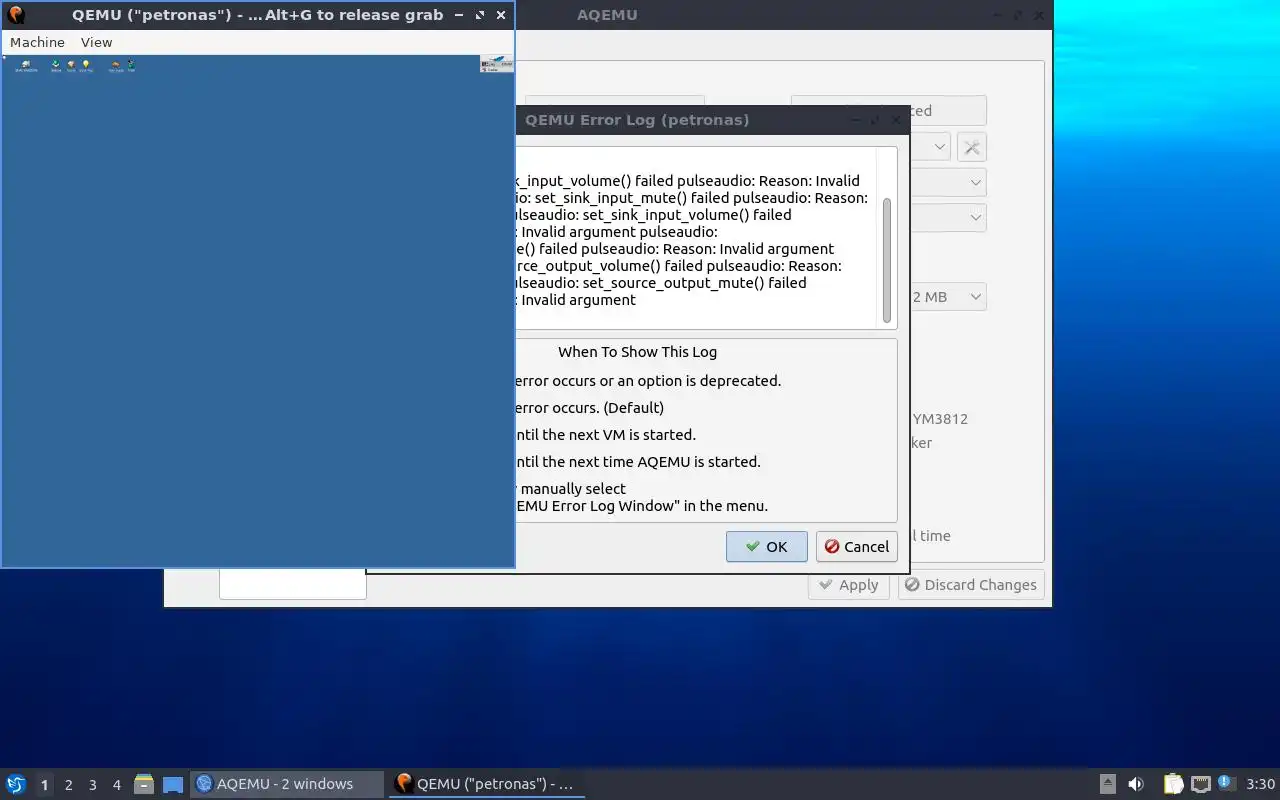This screenshot has width=1280, height=800.
Task: Click the guest's top-right panel widget
Action: [x=496, y=64]
